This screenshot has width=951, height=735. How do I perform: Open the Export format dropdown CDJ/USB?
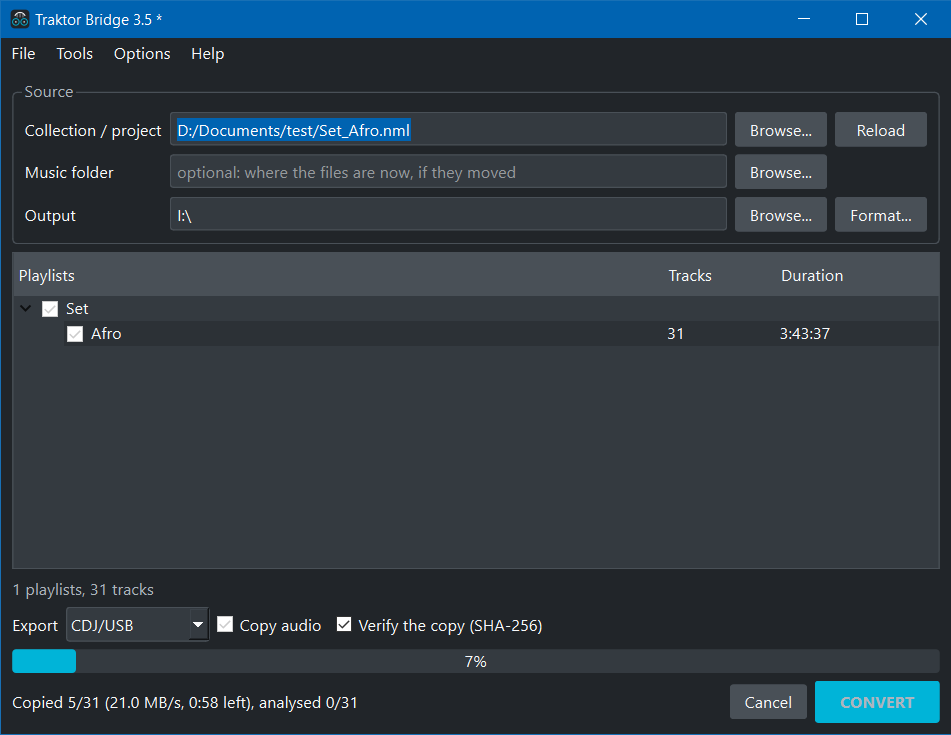[138, 625]
